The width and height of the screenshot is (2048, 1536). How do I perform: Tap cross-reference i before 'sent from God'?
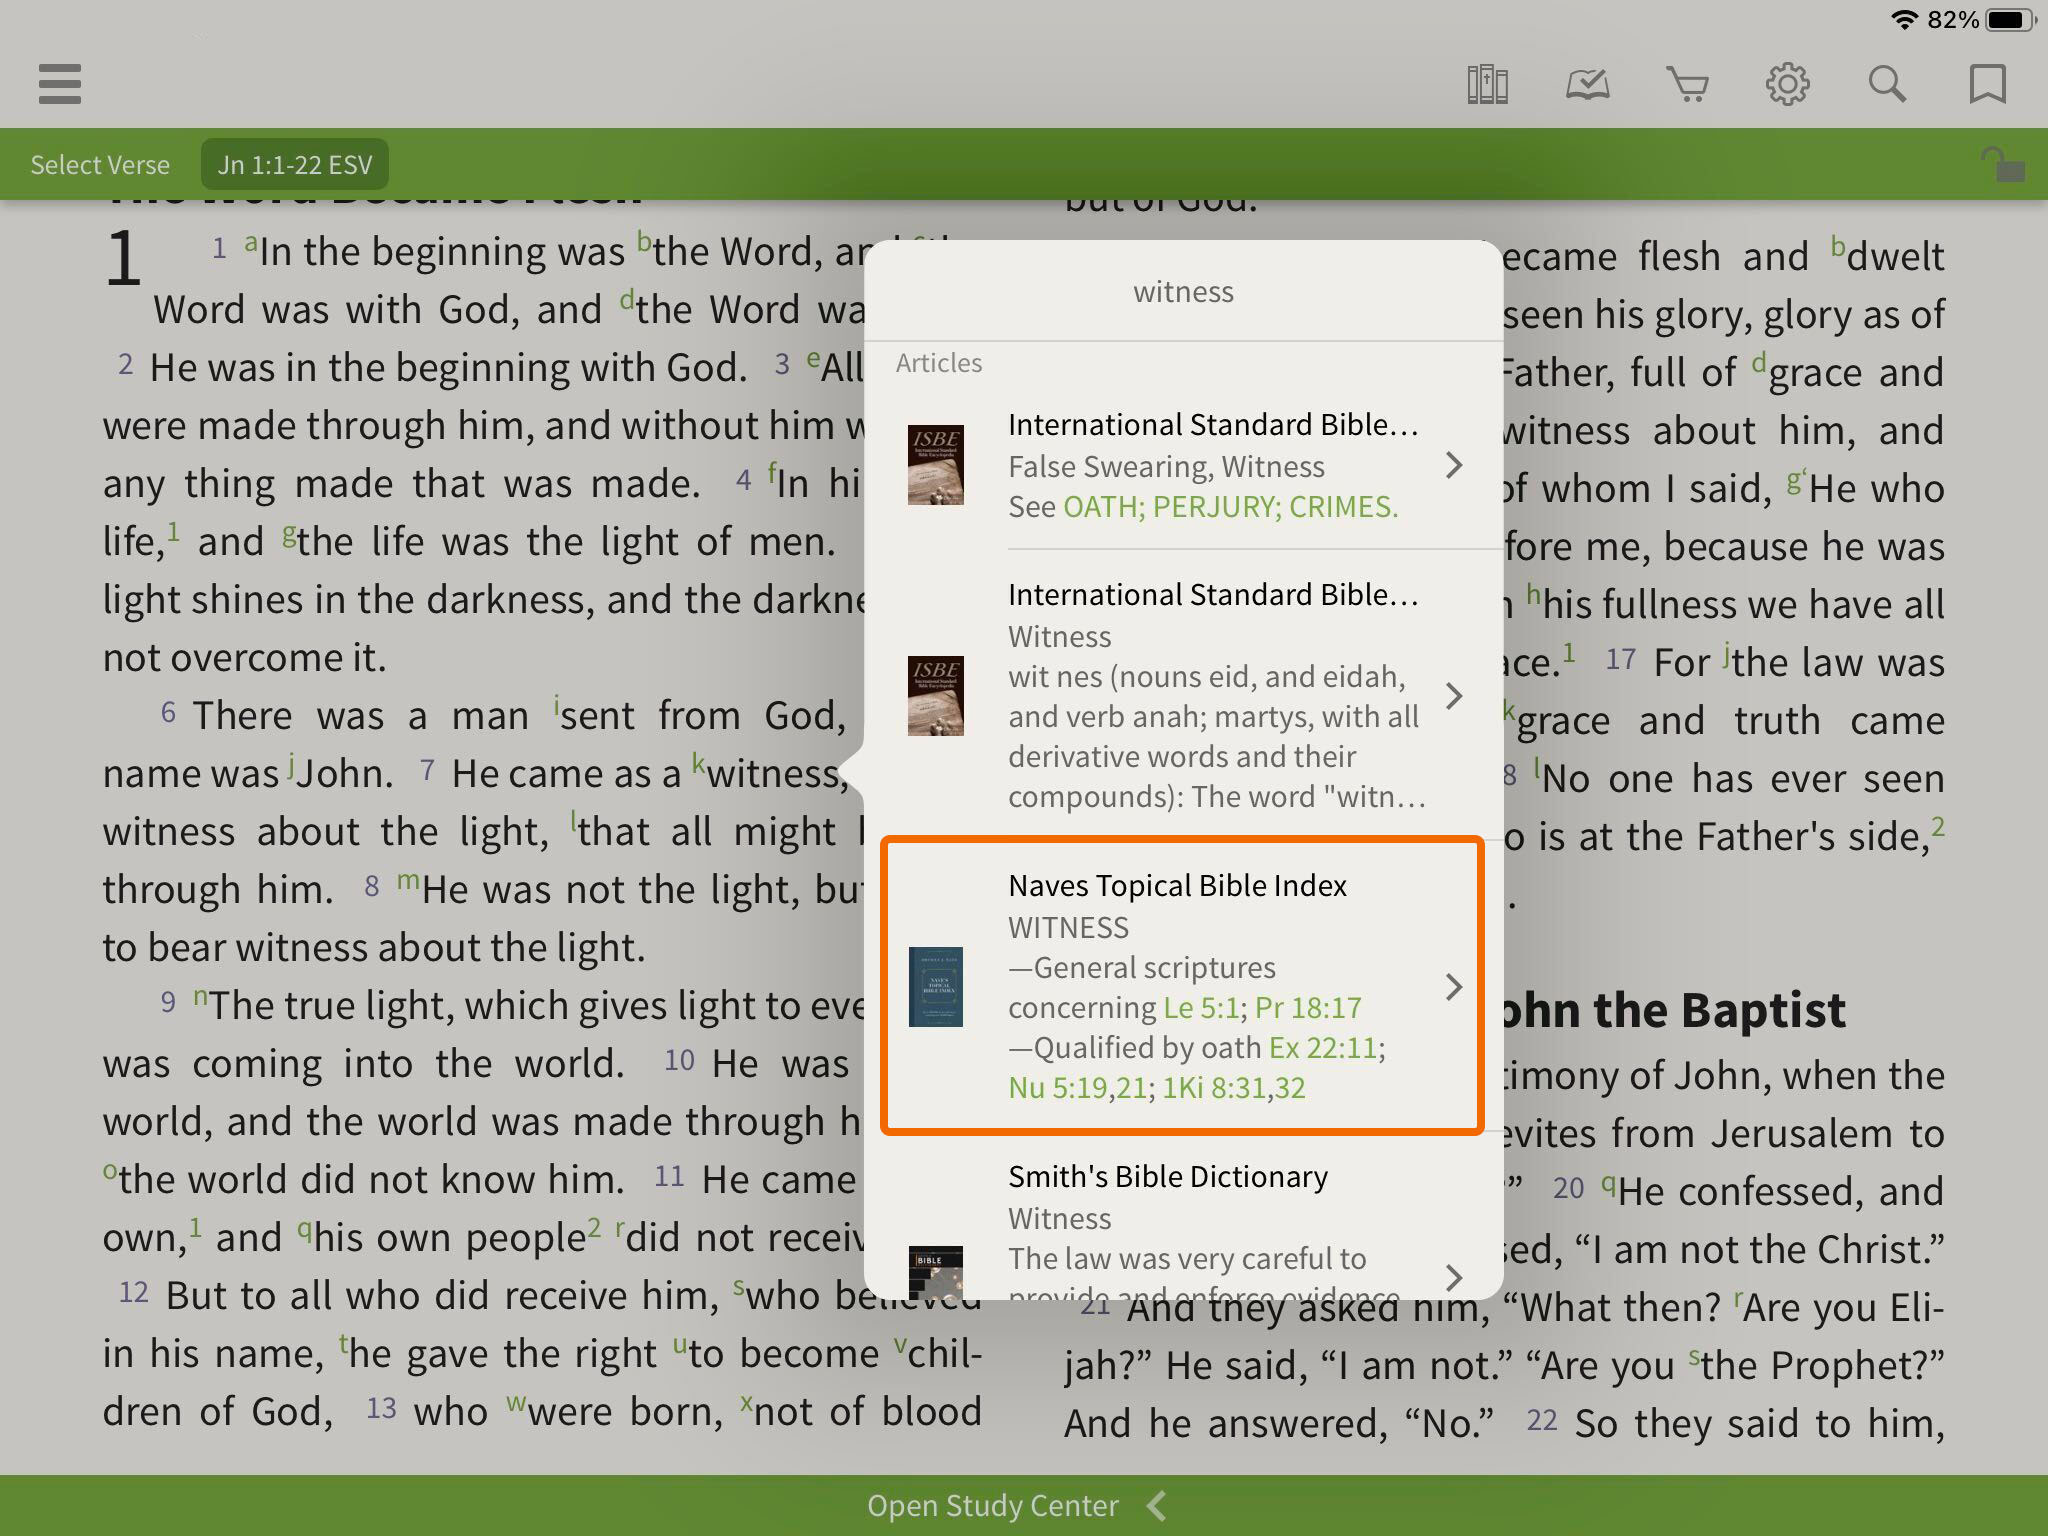pos(556,707)
